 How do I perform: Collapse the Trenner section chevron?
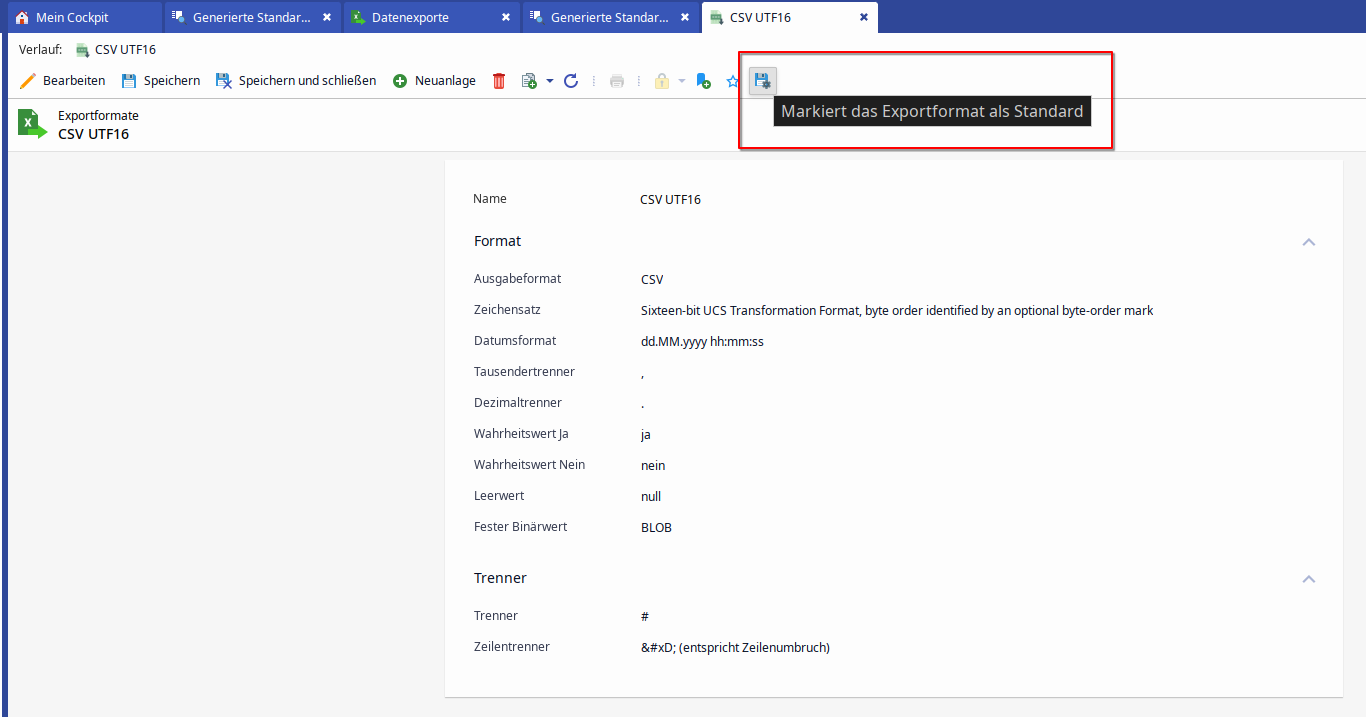coord(1308,579)
